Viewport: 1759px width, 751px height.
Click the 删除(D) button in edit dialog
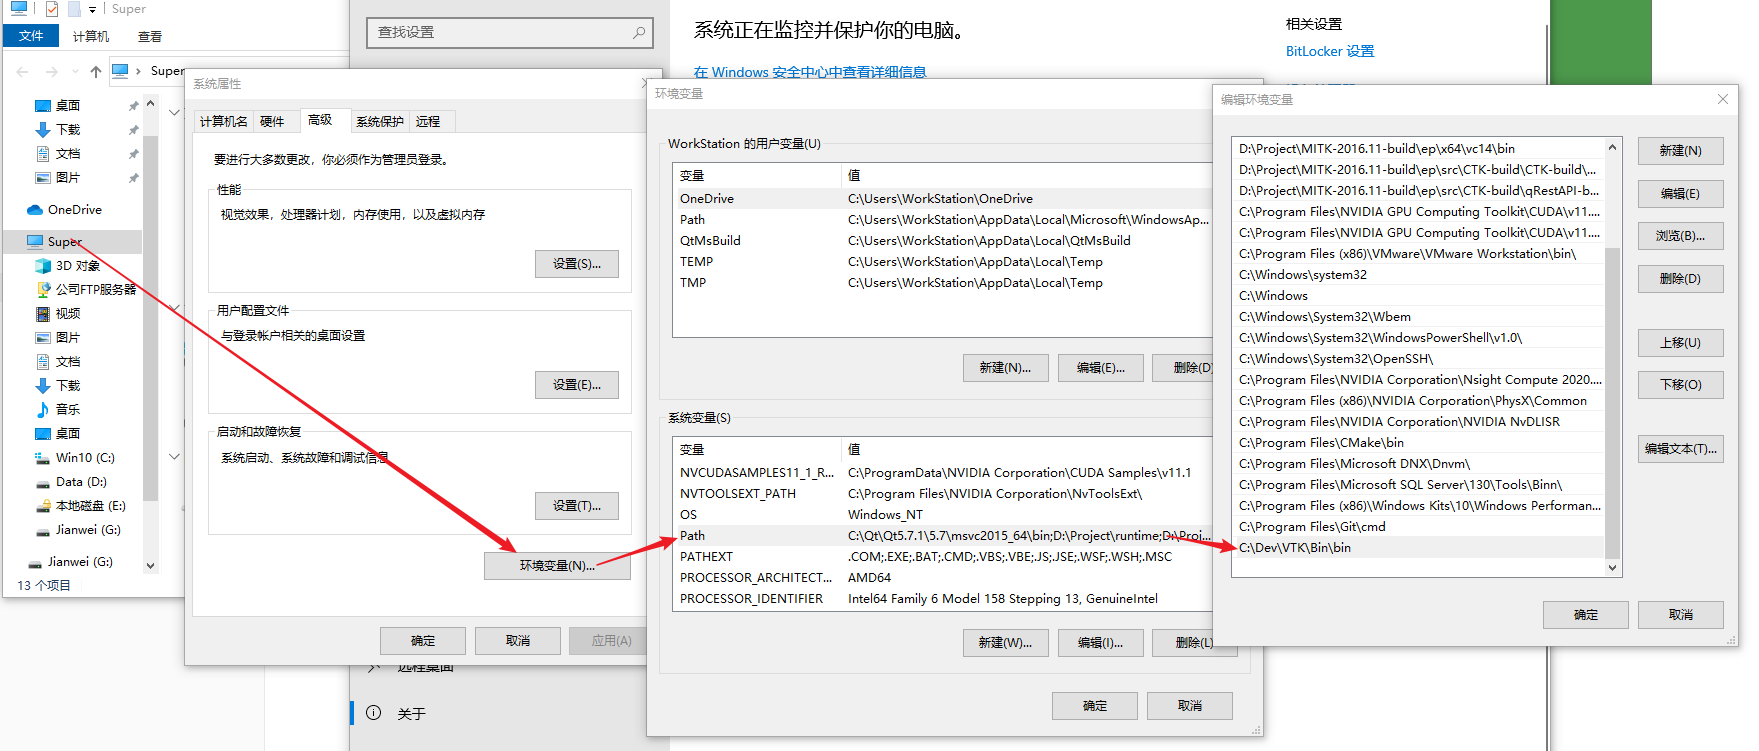[1680, 279]
